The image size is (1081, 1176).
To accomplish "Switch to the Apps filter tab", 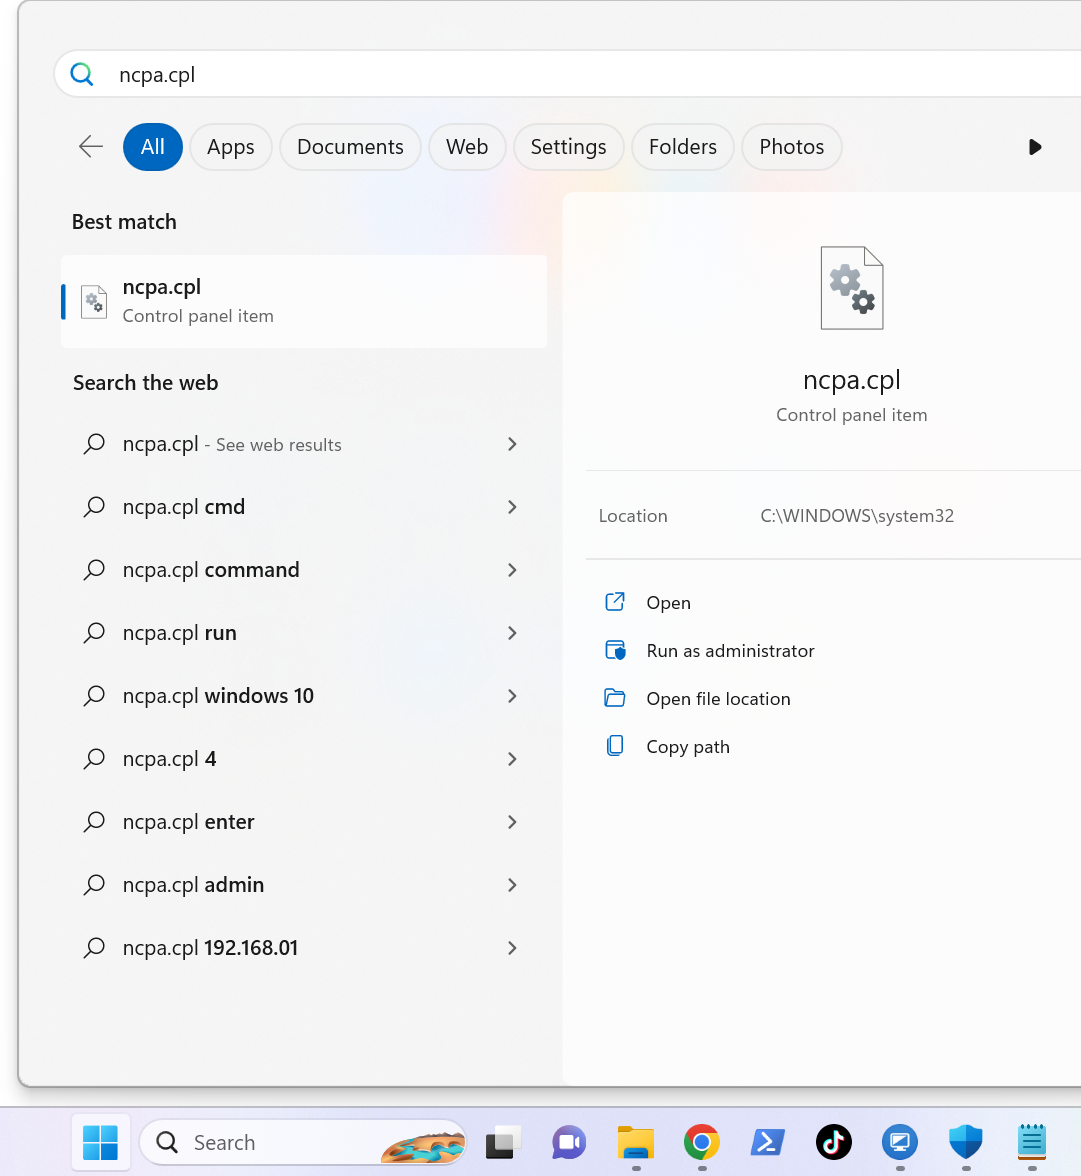I will 230,147.
